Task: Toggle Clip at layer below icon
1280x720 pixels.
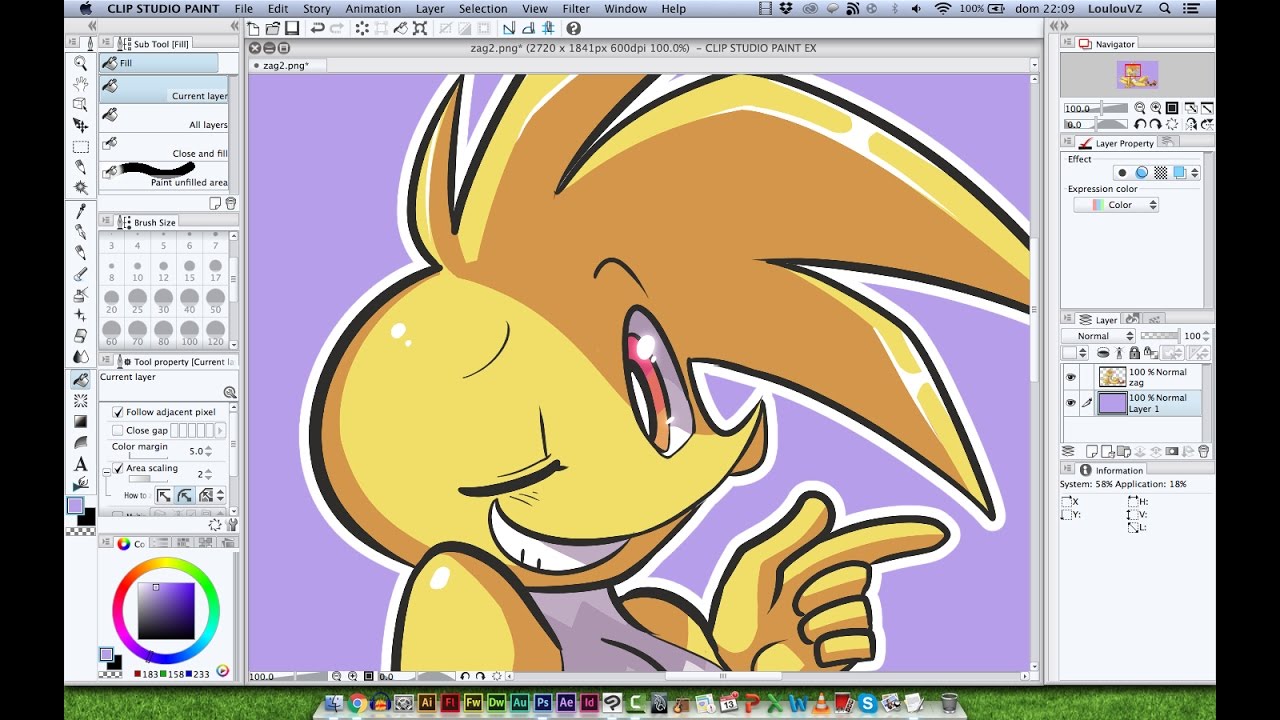Action: click(1103, 353)
